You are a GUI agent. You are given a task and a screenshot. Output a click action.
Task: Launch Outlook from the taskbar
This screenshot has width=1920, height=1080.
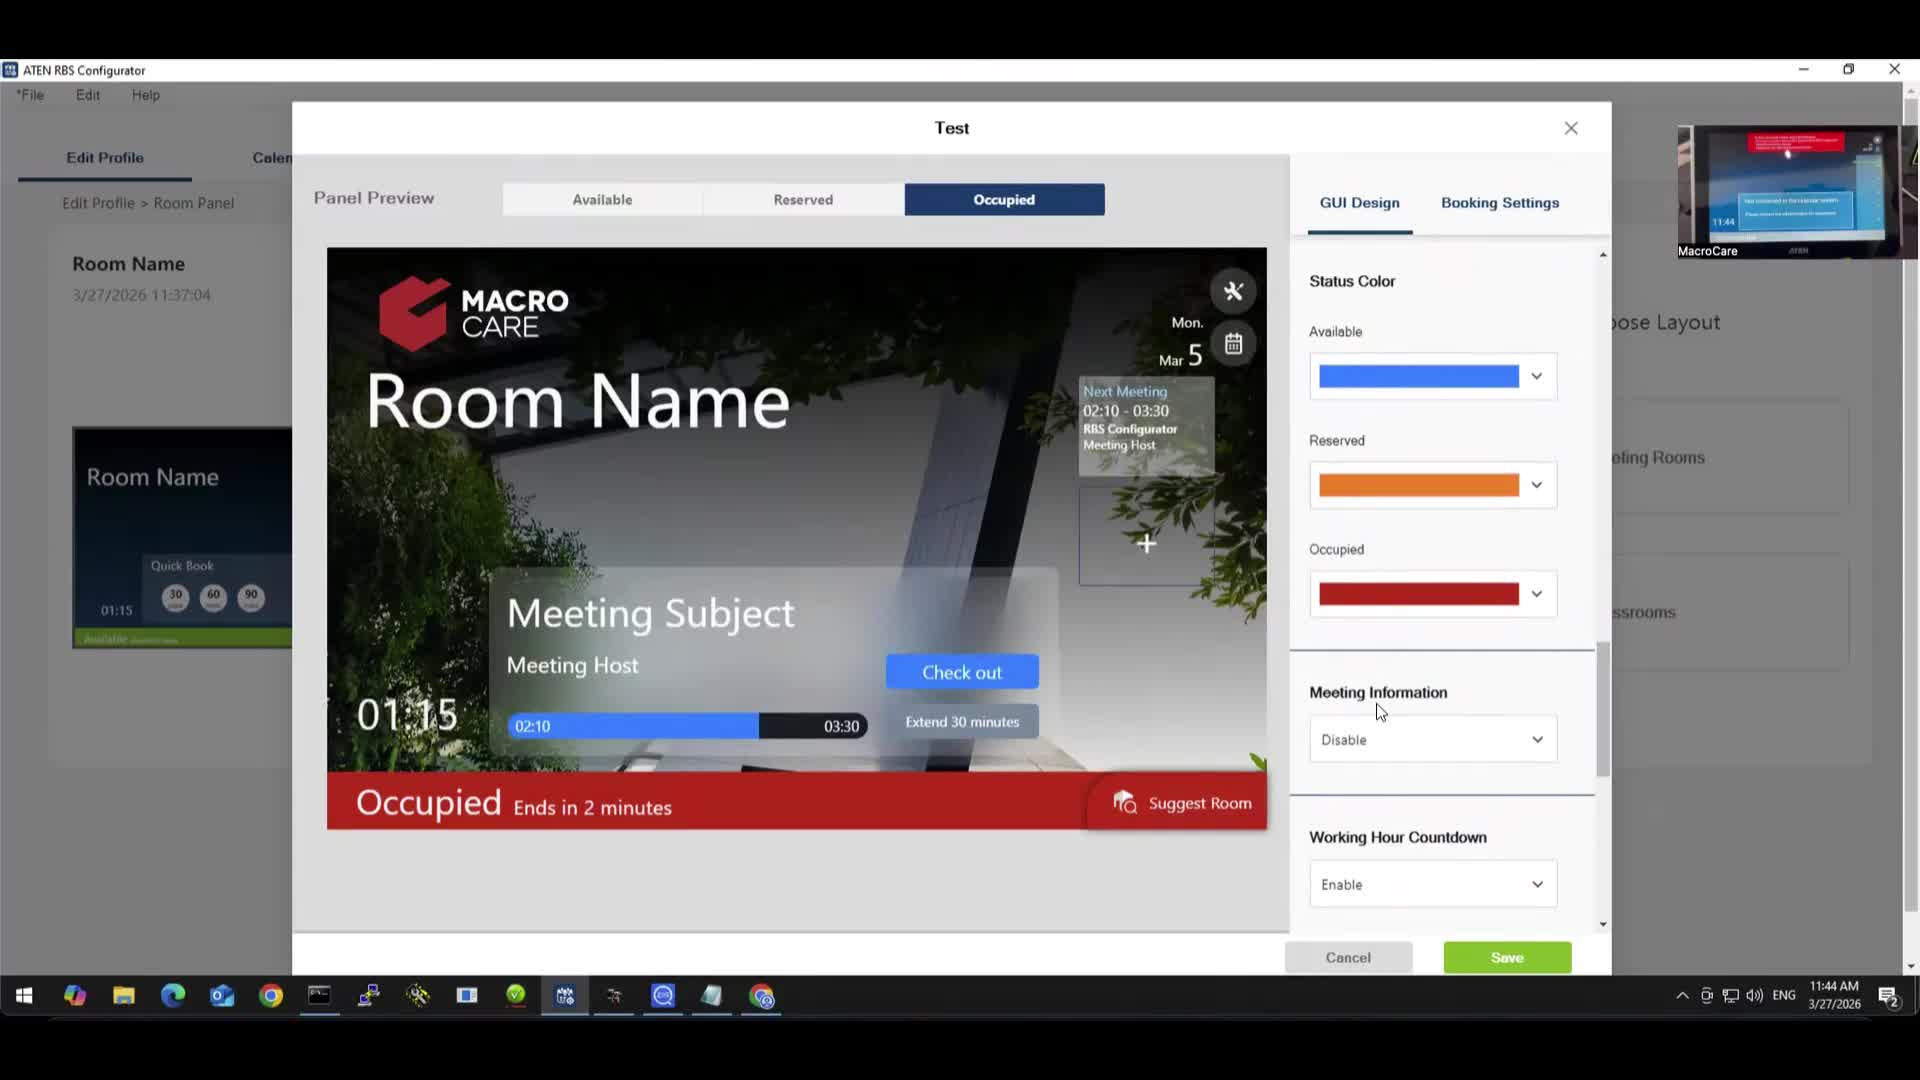pyautogui.click(x=222, y=996)
